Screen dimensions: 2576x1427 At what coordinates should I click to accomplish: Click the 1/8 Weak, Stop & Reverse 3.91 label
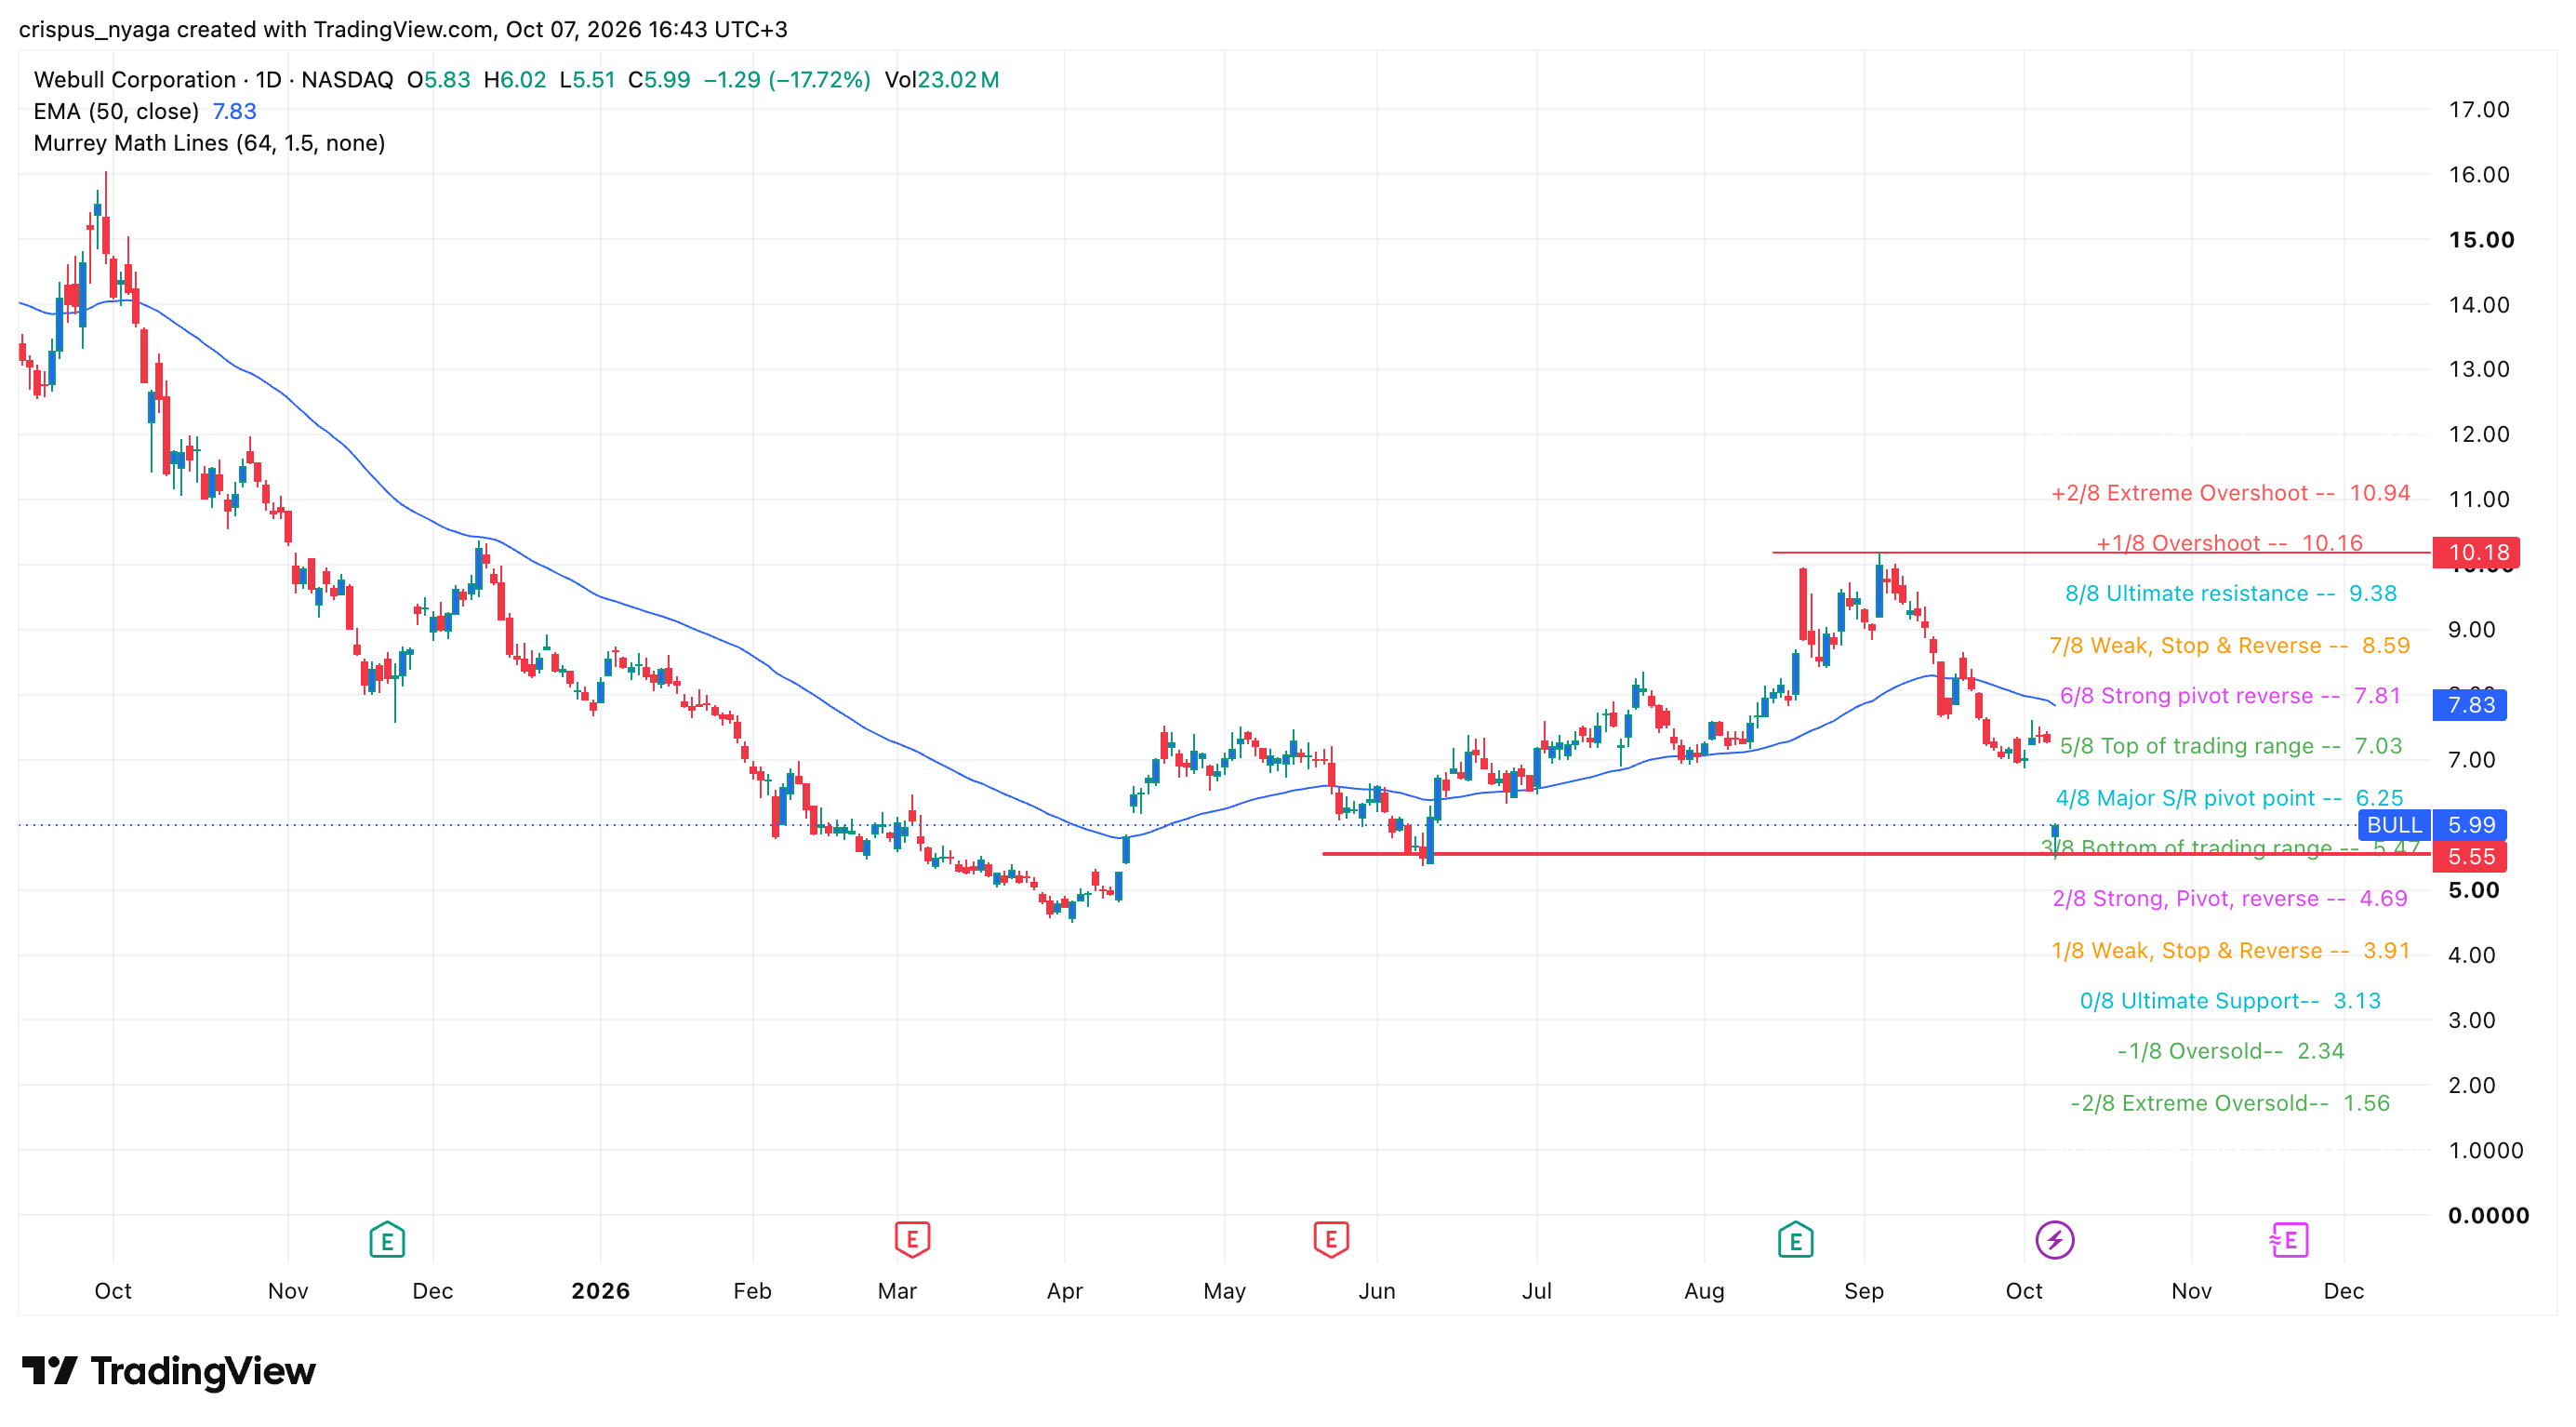click(2230, 950)
